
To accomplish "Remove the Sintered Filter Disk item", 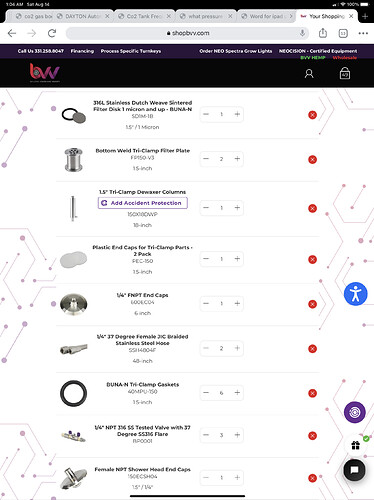I will (312, 115).
